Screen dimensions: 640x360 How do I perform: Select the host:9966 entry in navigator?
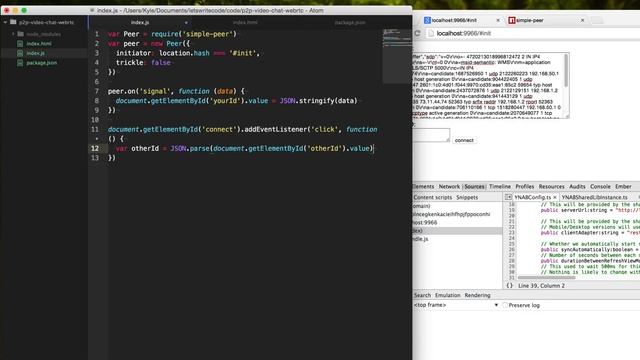424,222
